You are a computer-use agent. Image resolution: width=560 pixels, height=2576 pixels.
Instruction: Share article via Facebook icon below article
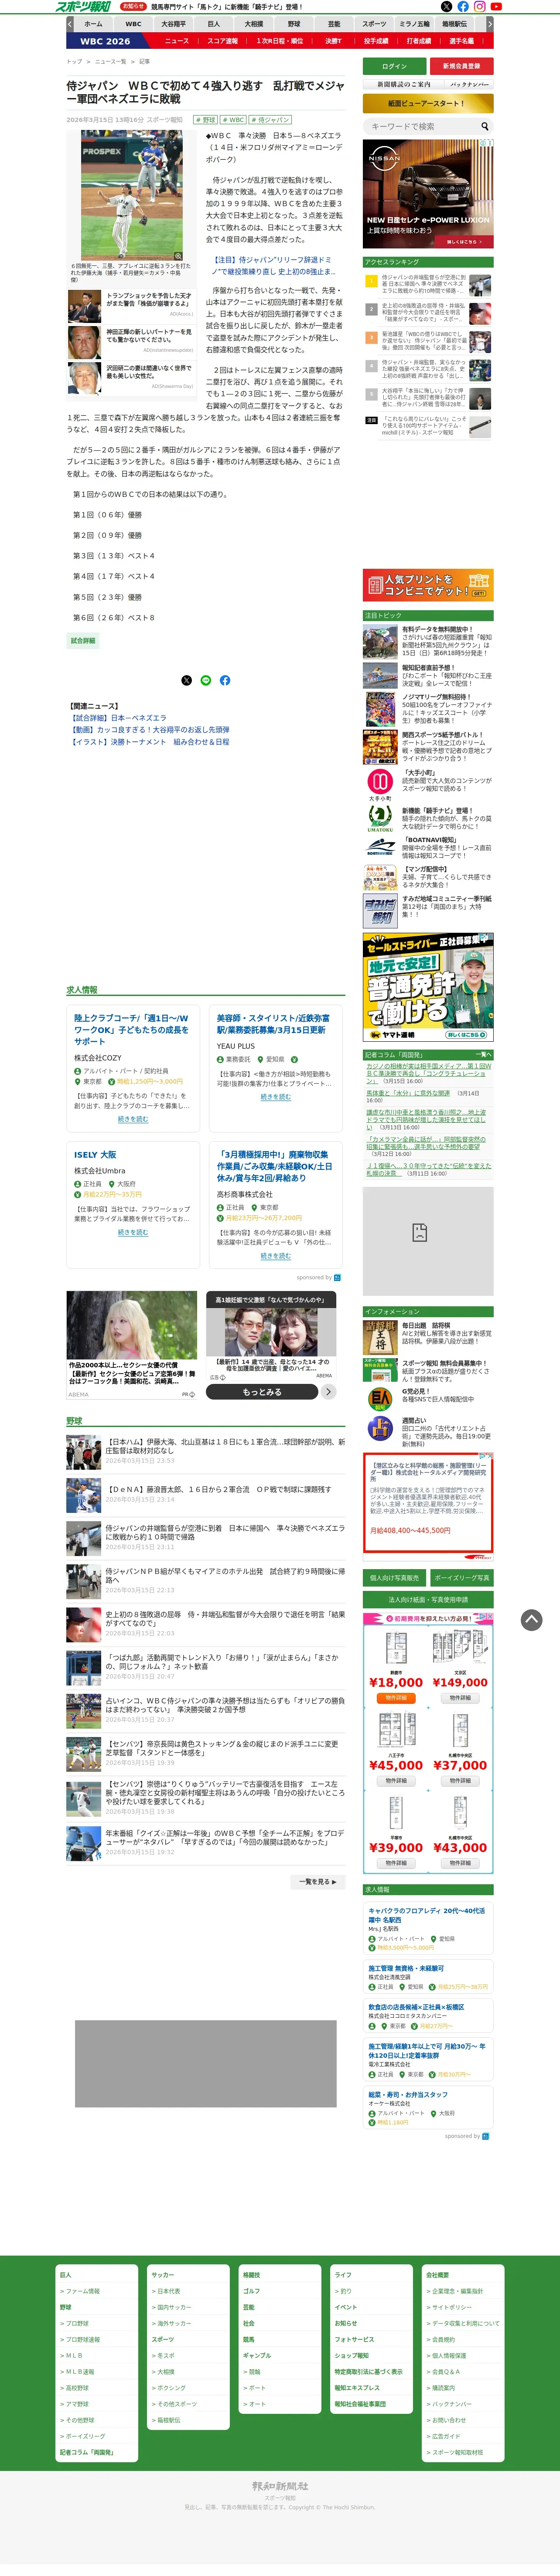click(225, 680)
